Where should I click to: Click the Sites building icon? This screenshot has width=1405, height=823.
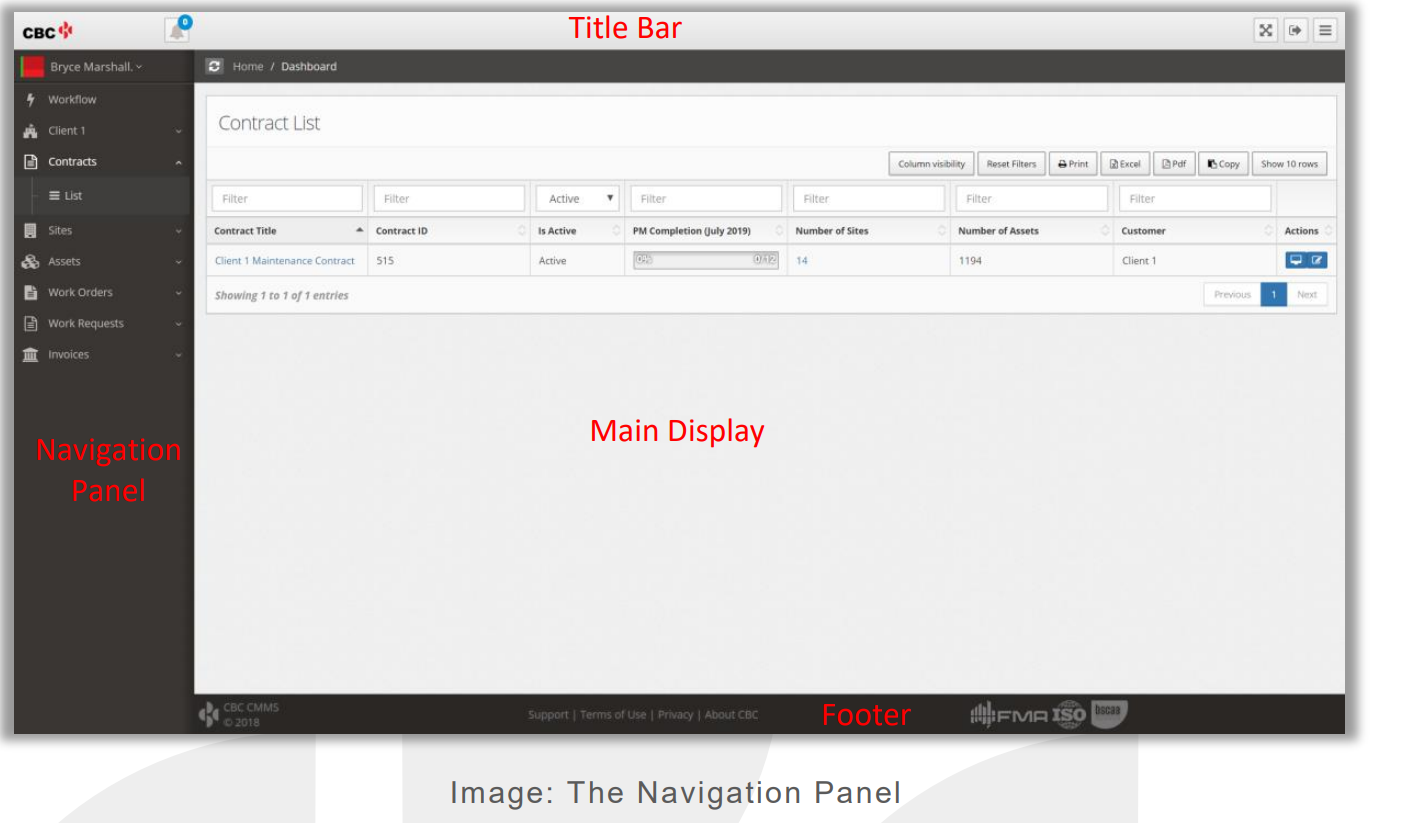coord(30,230)
